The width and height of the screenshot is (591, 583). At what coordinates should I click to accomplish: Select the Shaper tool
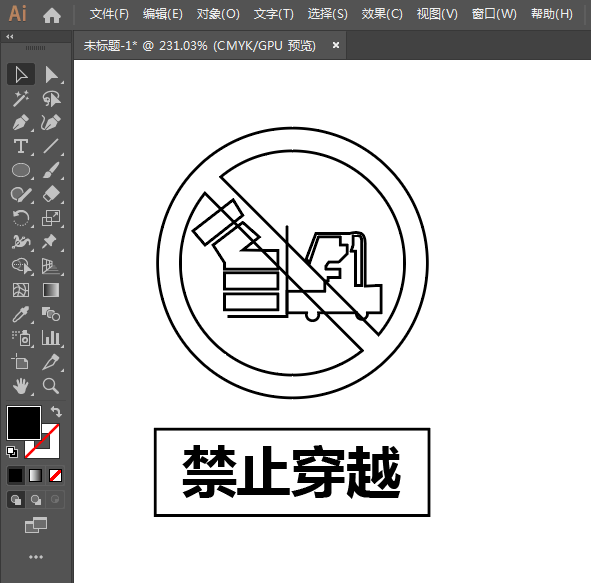click(x=21, y=194)
